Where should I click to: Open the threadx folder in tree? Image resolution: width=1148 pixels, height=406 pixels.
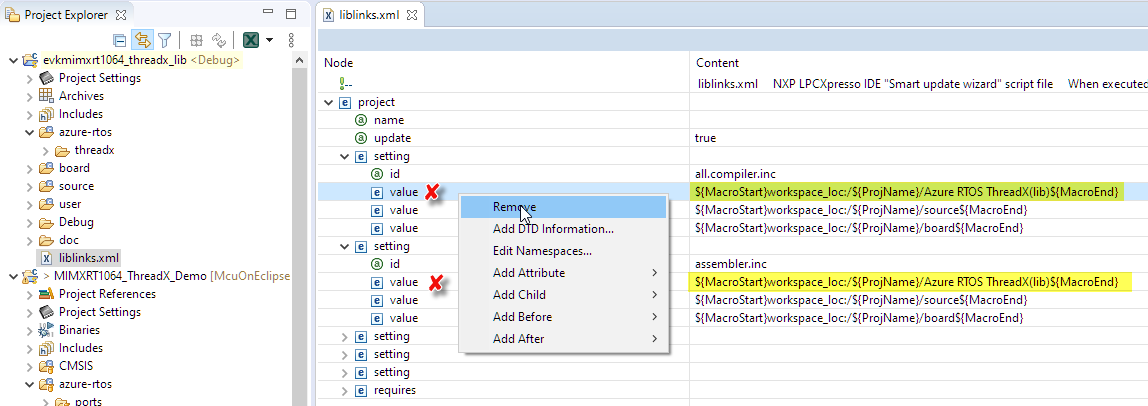(x=94, y=150)
